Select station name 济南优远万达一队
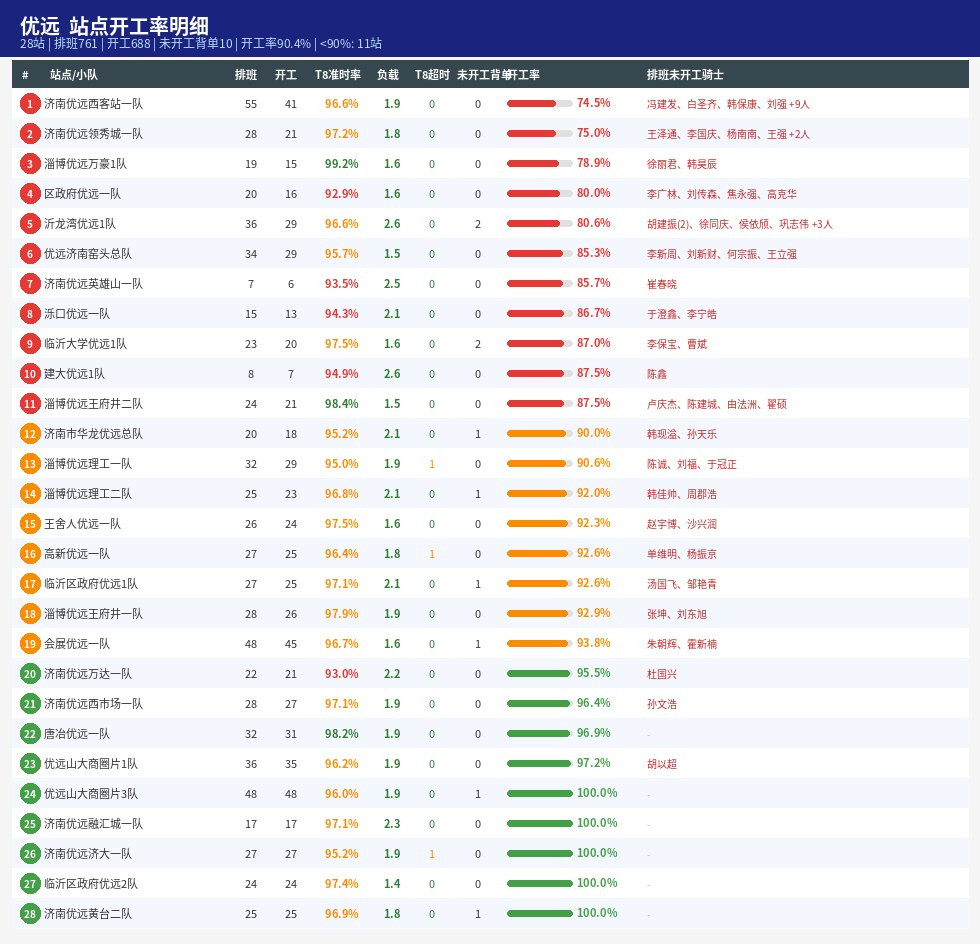This screenshot has width=980, height=944. pos(88,674)
